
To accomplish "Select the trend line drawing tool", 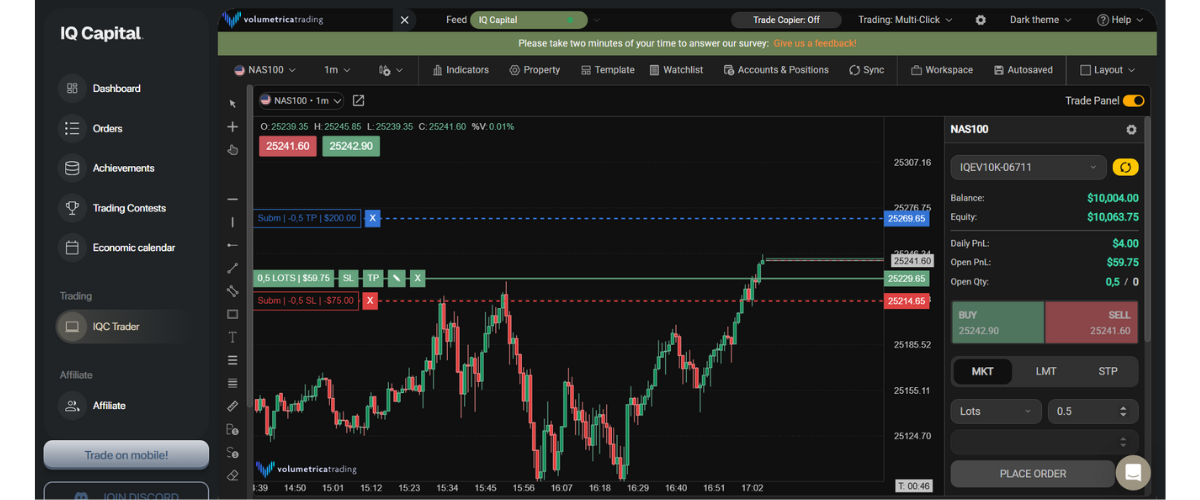I will click(232, 268).
